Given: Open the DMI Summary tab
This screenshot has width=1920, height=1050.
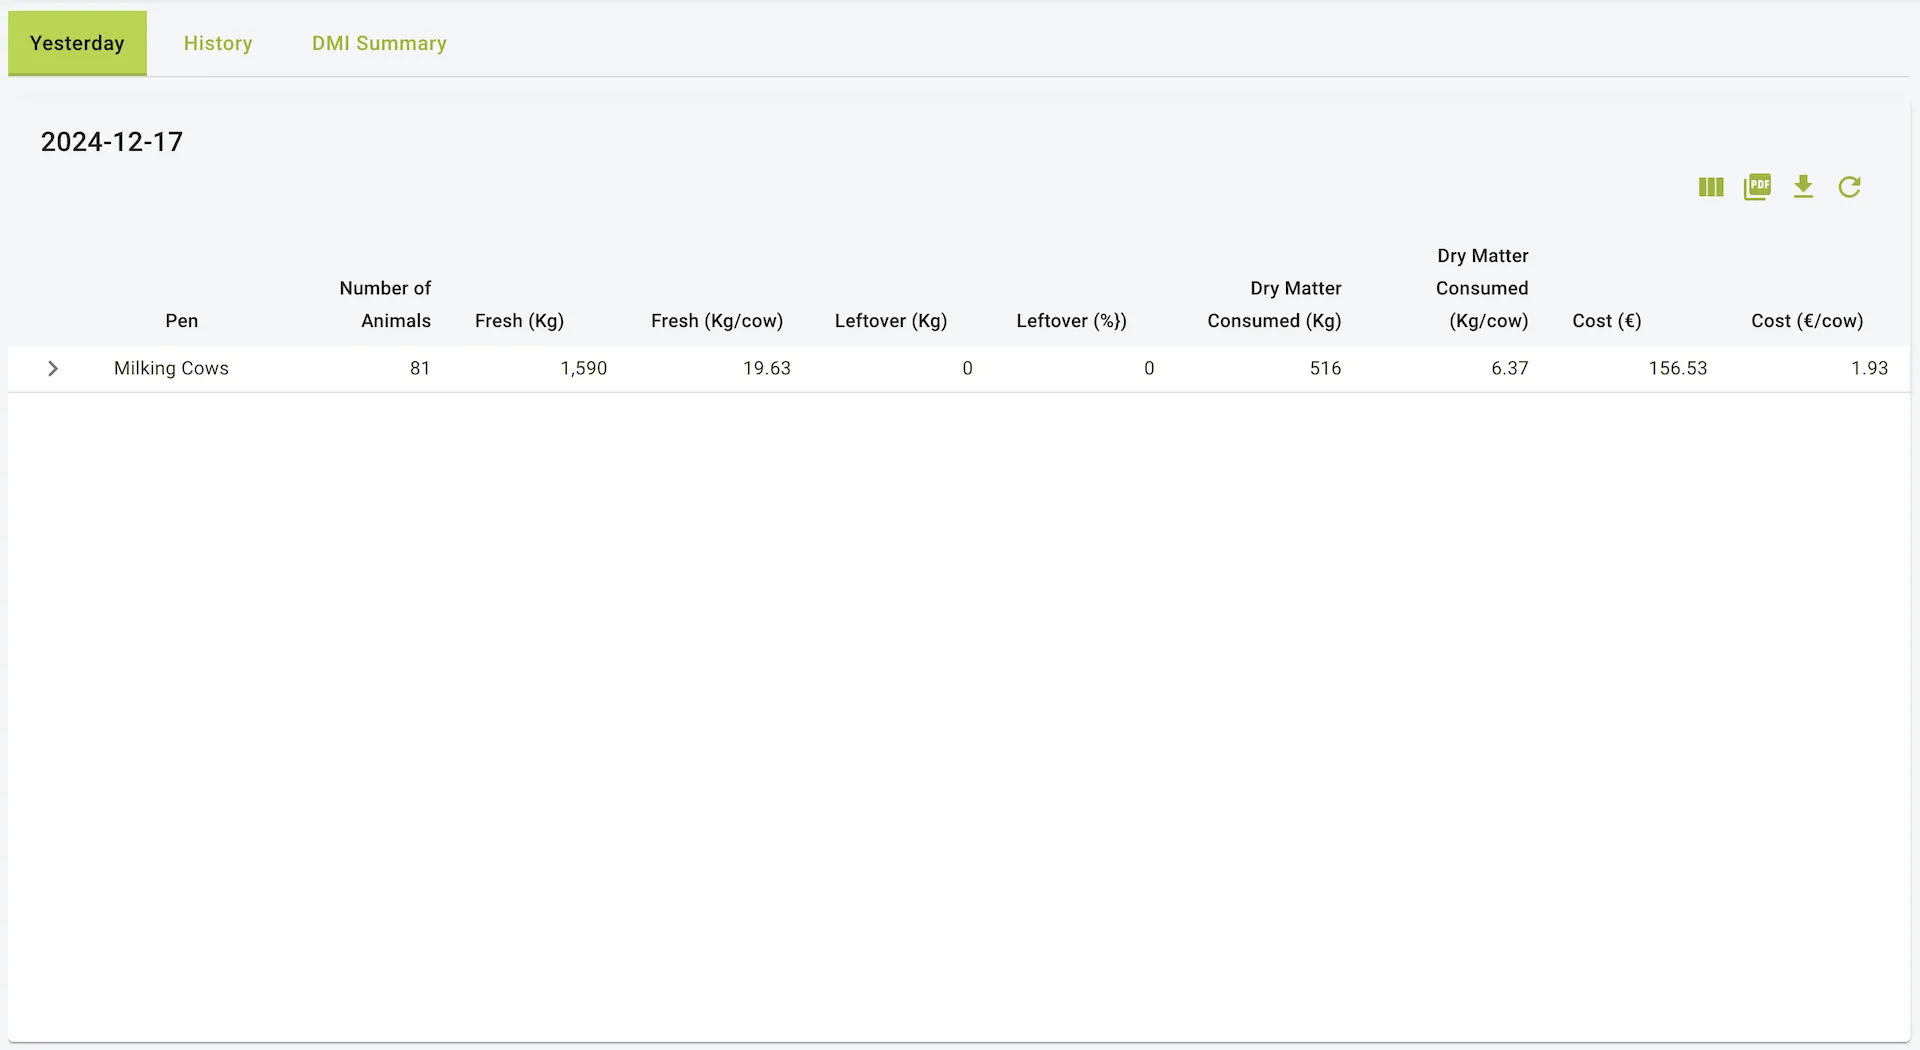Looking at the screenshot, I should pyautogui.click(x=379, y=43).
